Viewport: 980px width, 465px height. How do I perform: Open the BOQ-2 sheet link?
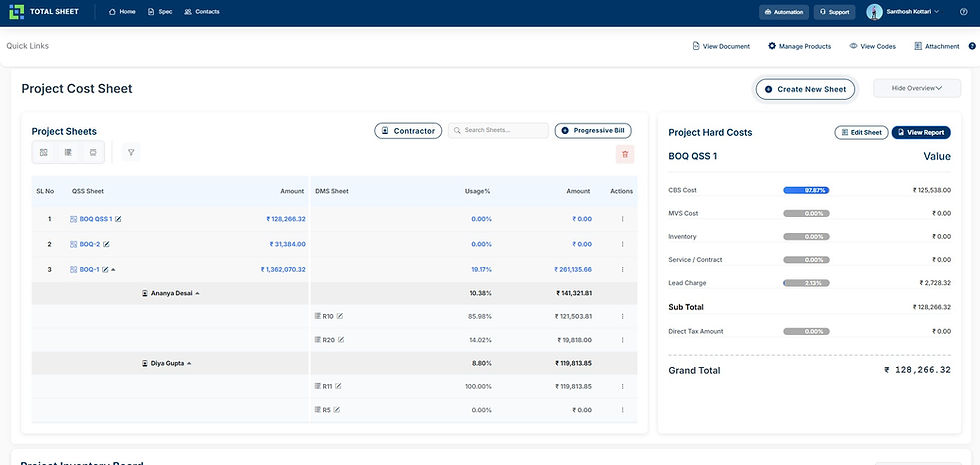(x=90, y=244)
